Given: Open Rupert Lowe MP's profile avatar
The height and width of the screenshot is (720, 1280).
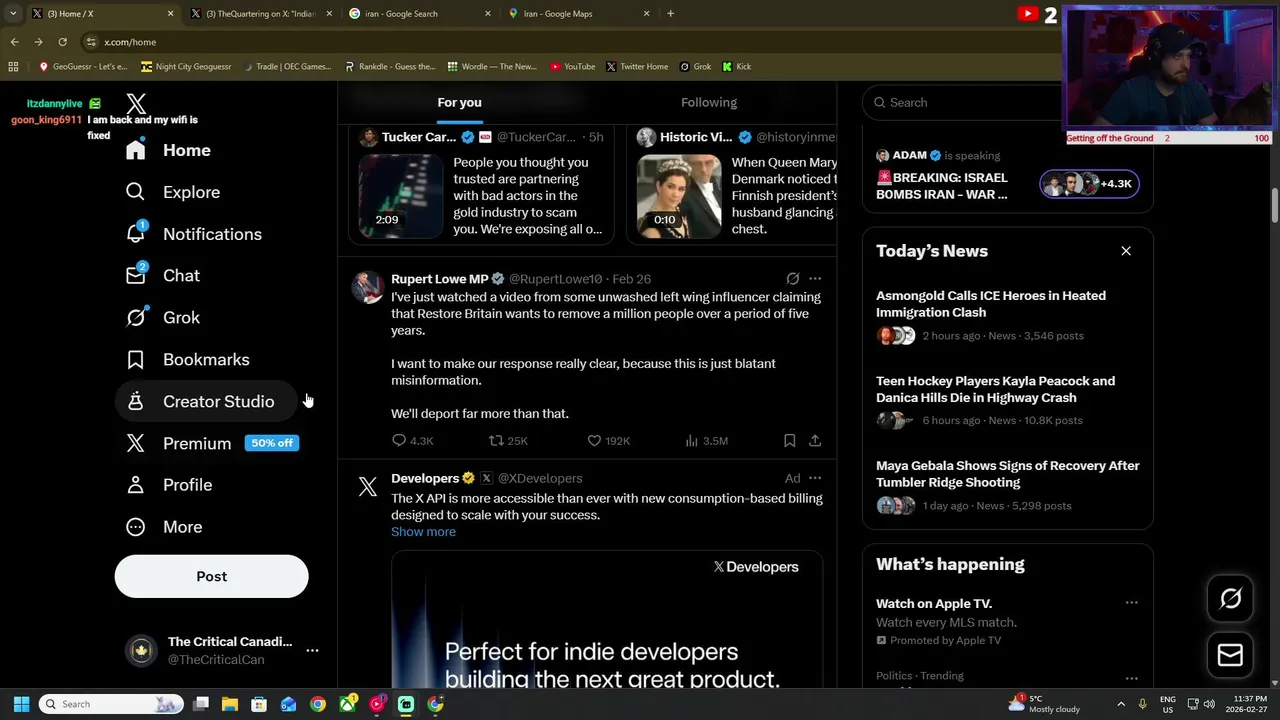Looking at the screenshot, I should (x=368, y=287).
